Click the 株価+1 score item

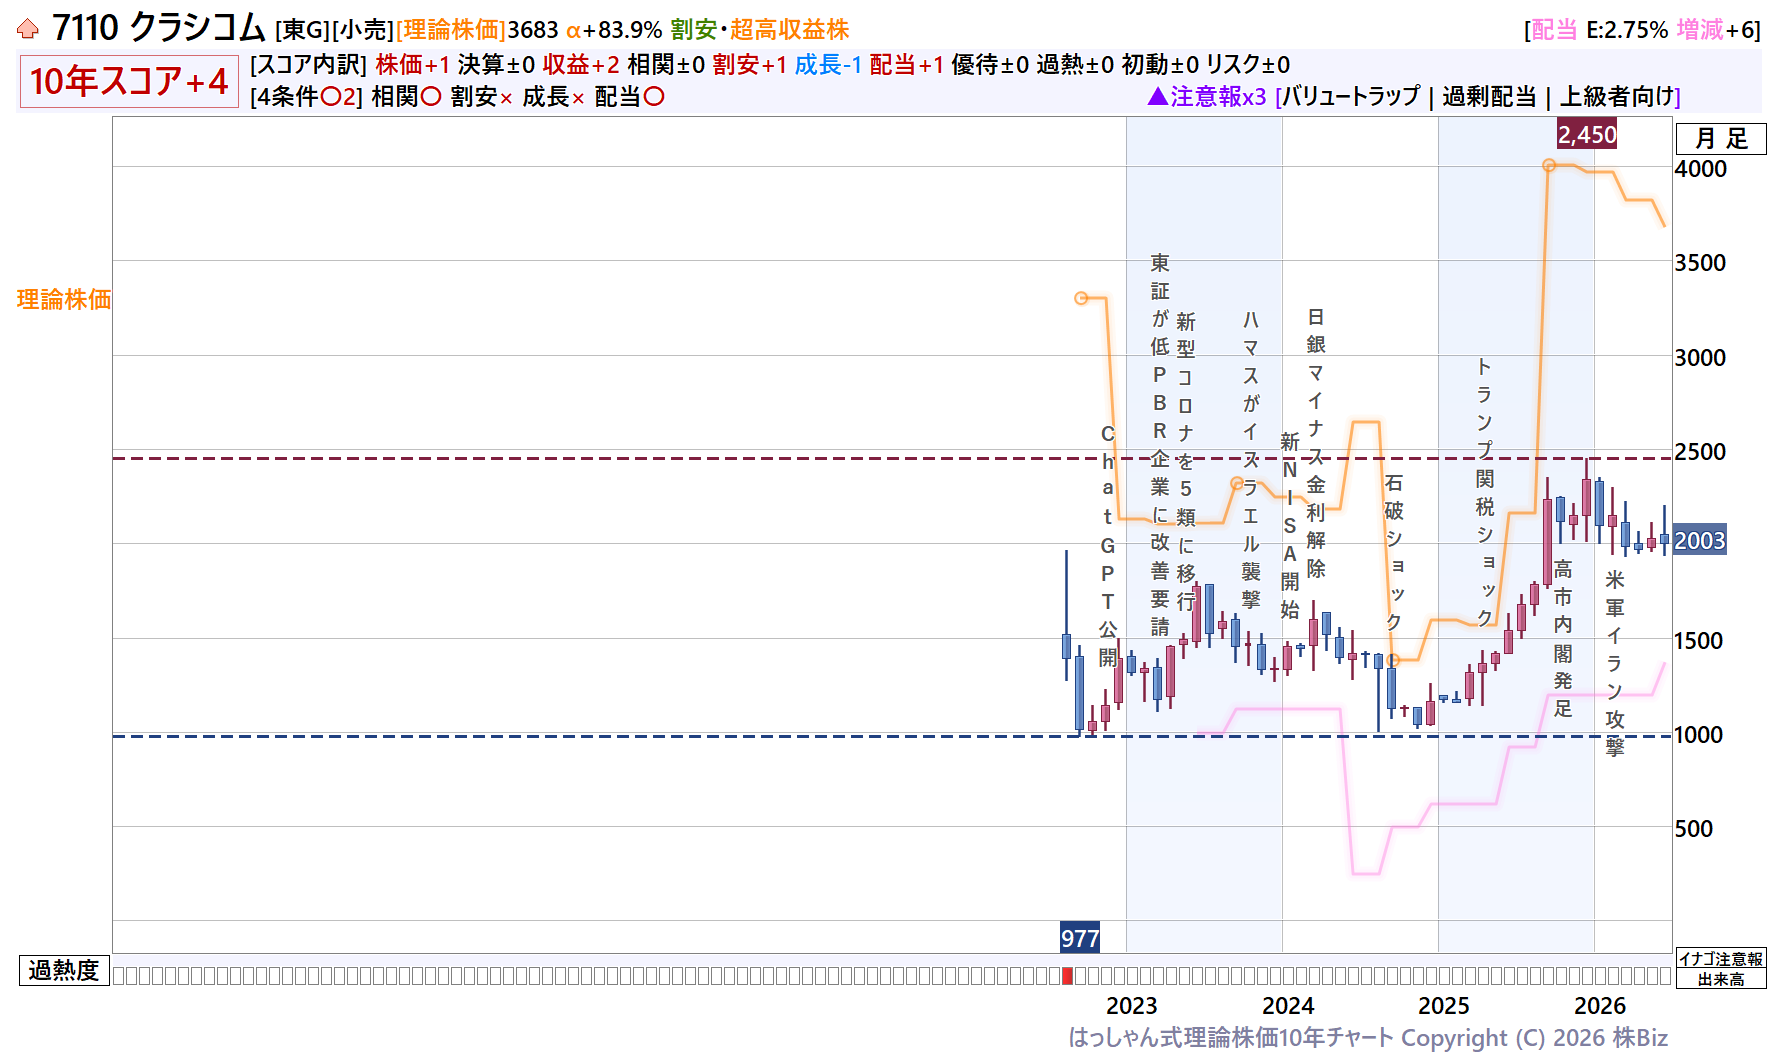click(413, 65)
